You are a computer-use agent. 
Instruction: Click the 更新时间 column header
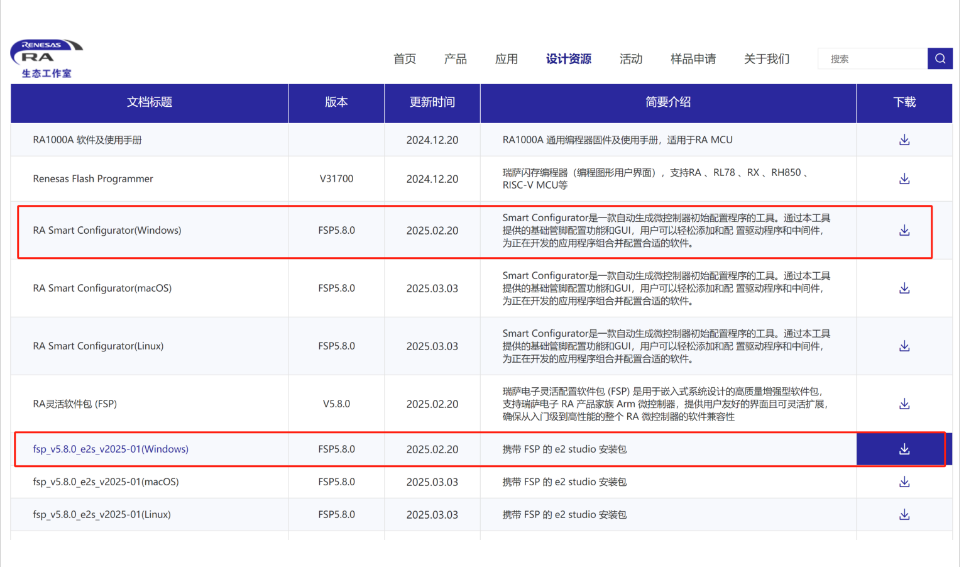pos(432,102)
